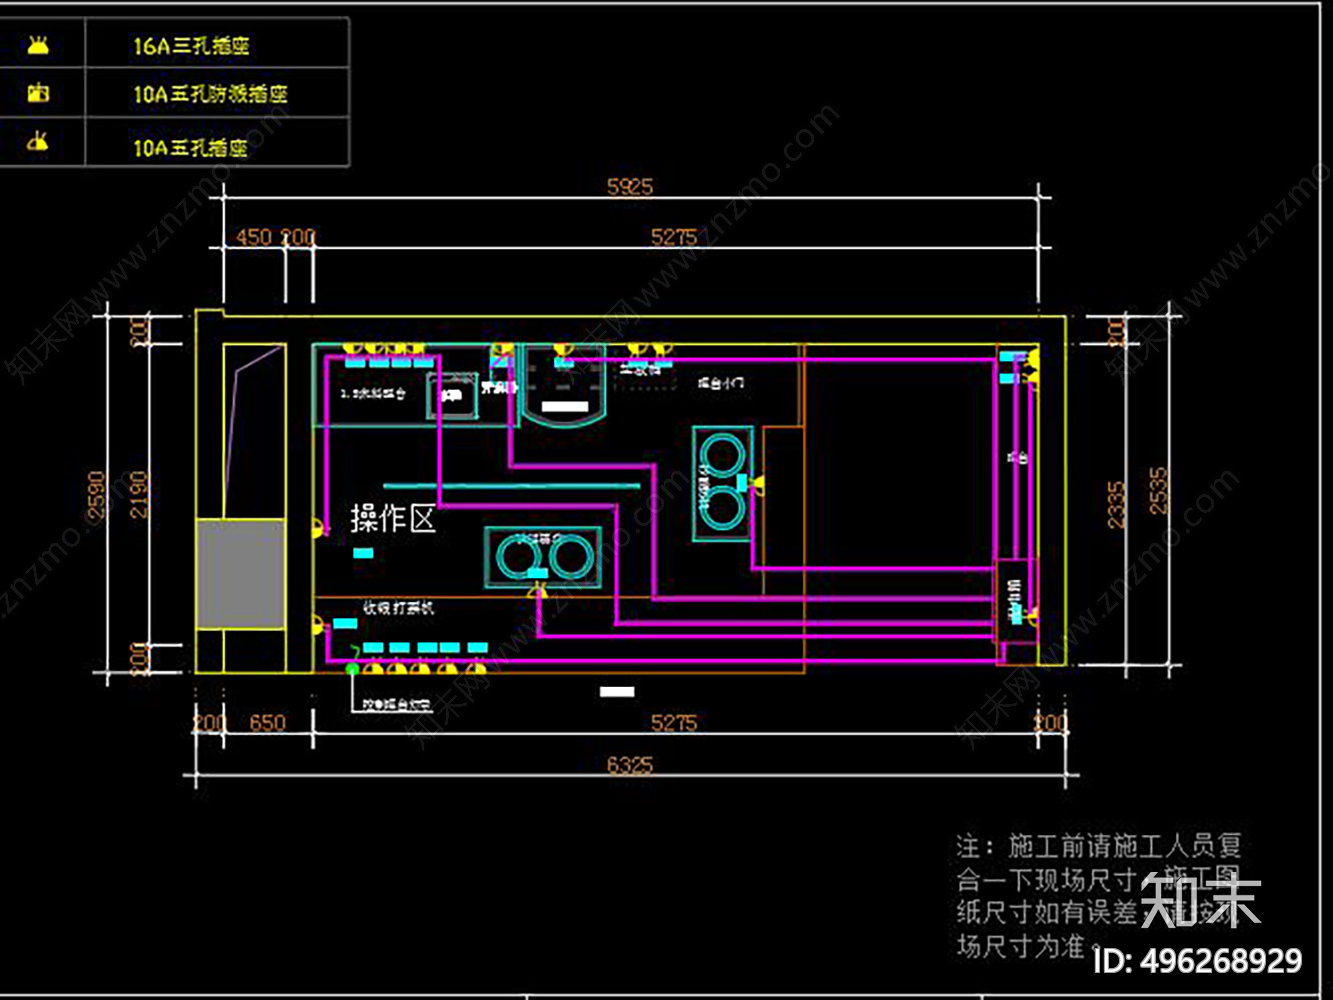1333x1000 pixels.
Task: Click the 收银打票机 label
Action: [x=399, y=607]
